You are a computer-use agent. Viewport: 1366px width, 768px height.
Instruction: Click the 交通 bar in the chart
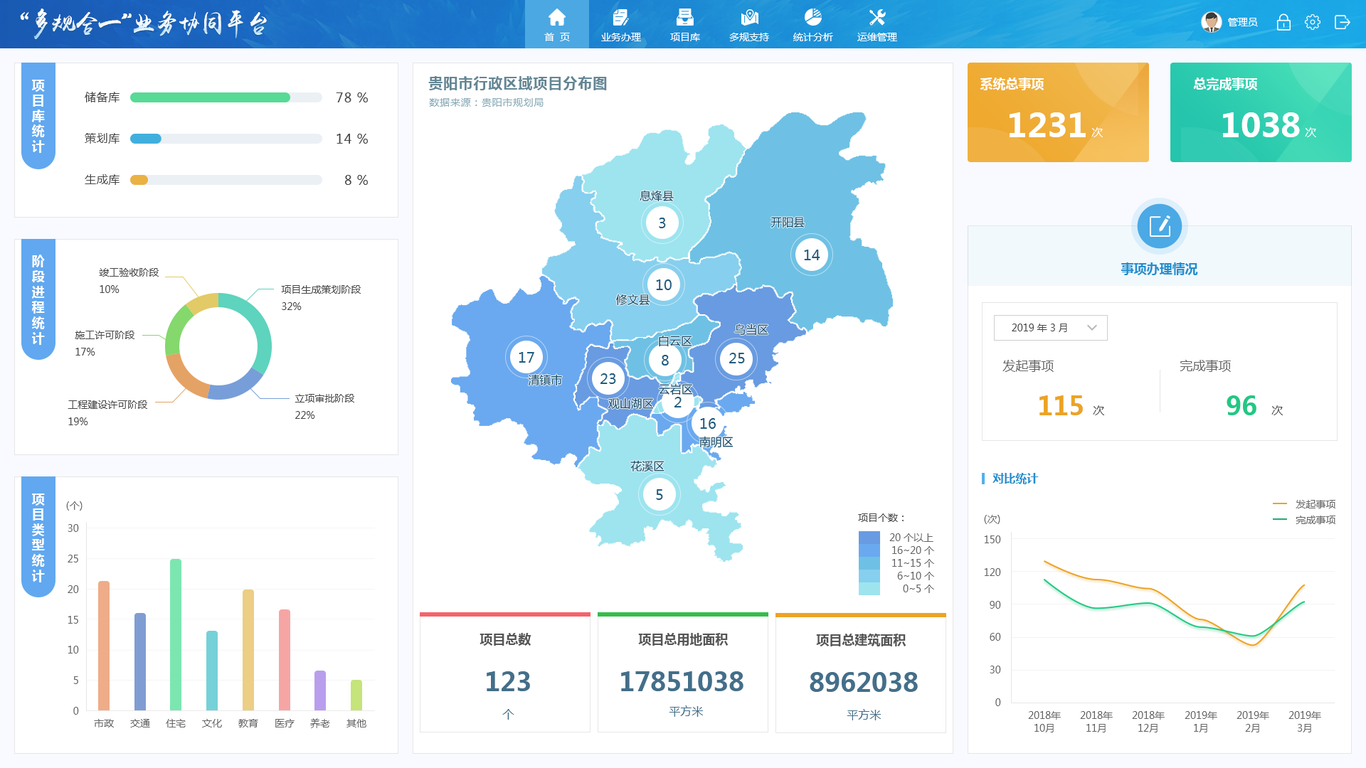pos(140,662)
